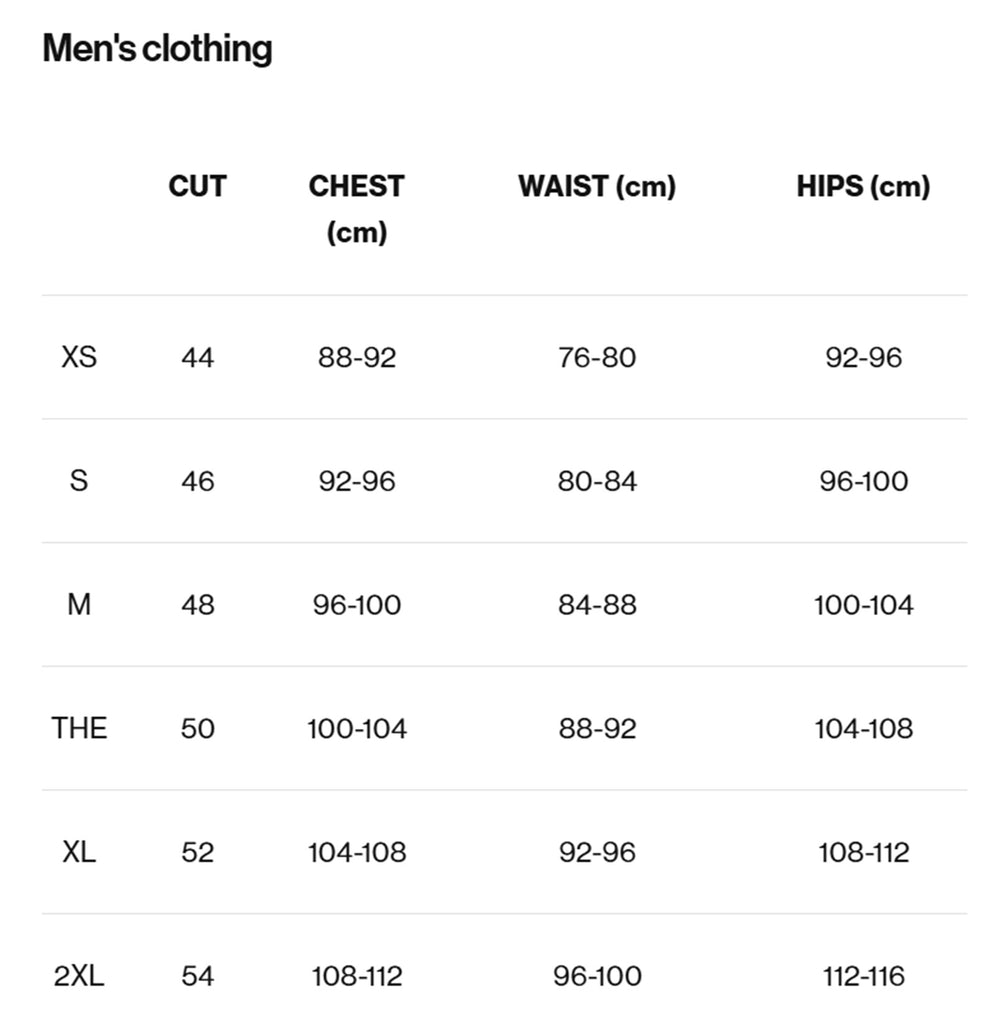Select the M size row label
984x1024 pixels.
(79, 605)
